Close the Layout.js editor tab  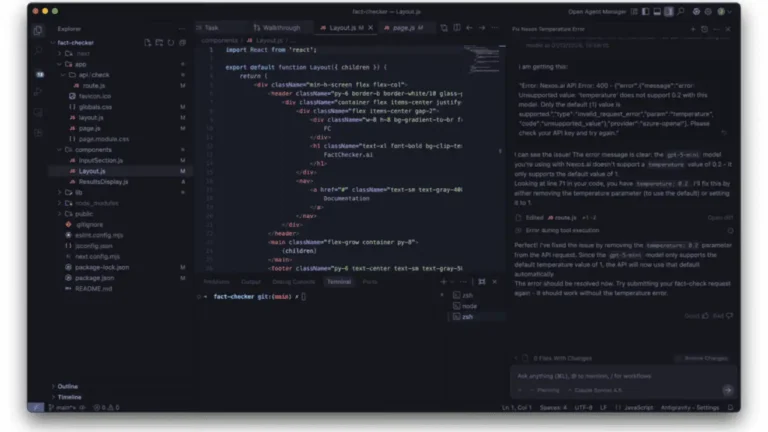(370, 28)
